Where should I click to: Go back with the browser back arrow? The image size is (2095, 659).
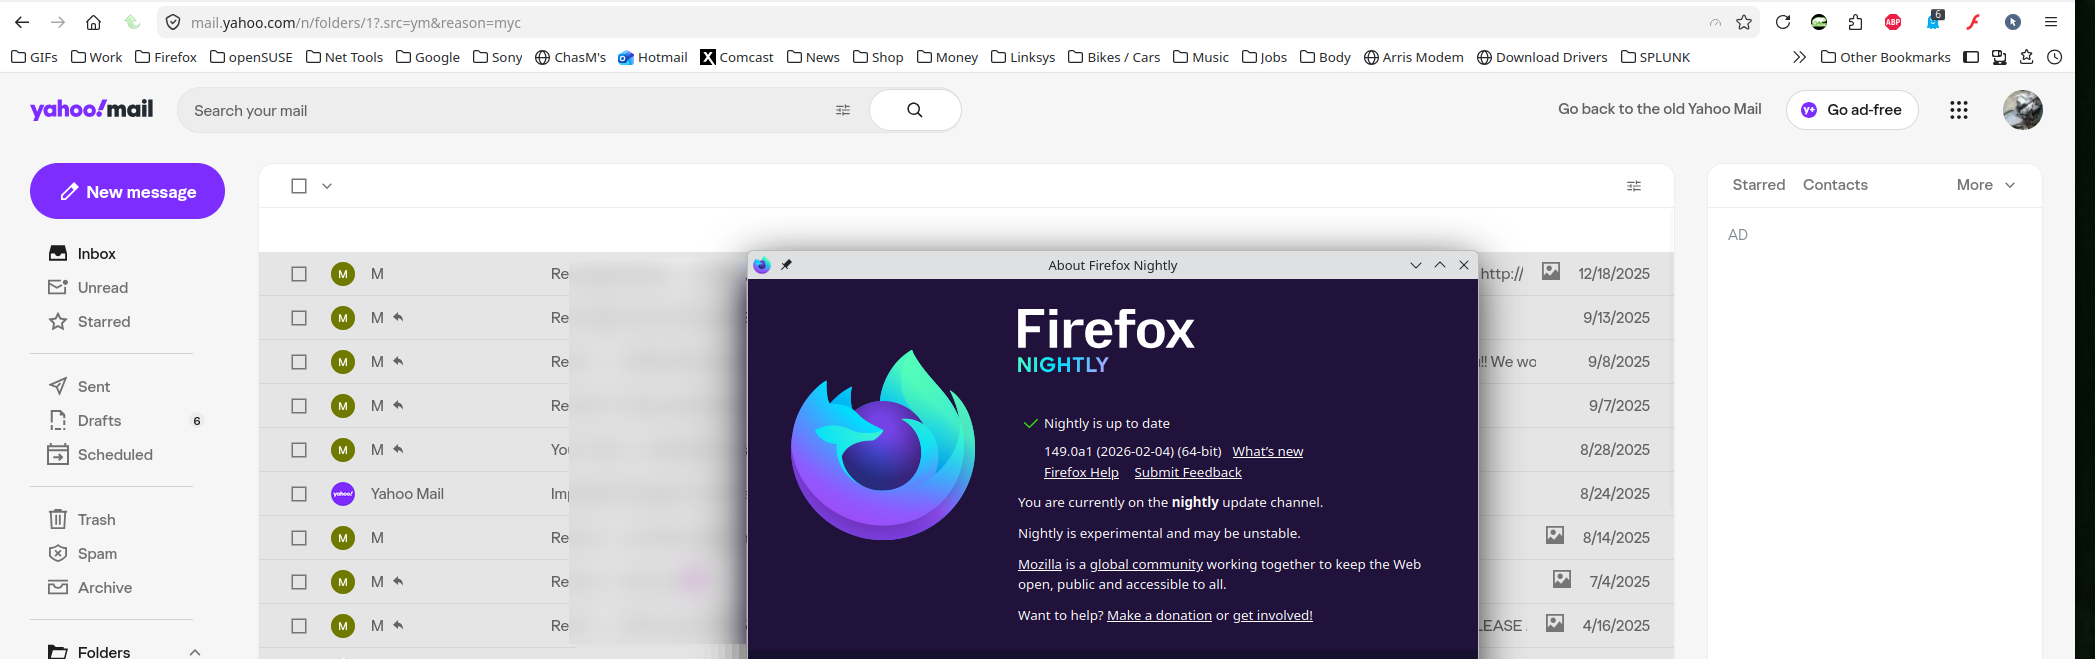[x=22, y=22]
